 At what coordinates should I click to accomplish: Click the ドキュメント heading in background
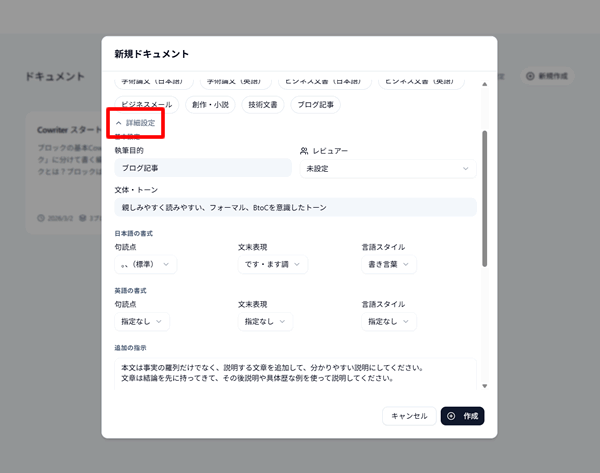pyautogui.click(x=55, y=76)
